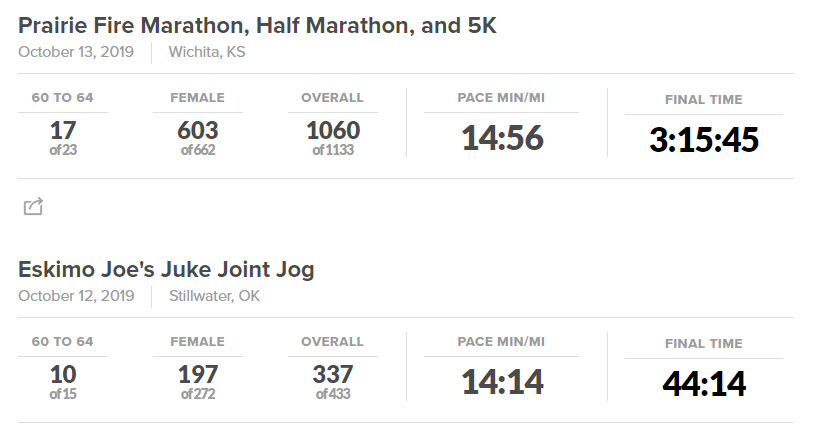Click the 3:15:45 final time
The width and height of the screenshot is (813, 434).
coord(704,140)
